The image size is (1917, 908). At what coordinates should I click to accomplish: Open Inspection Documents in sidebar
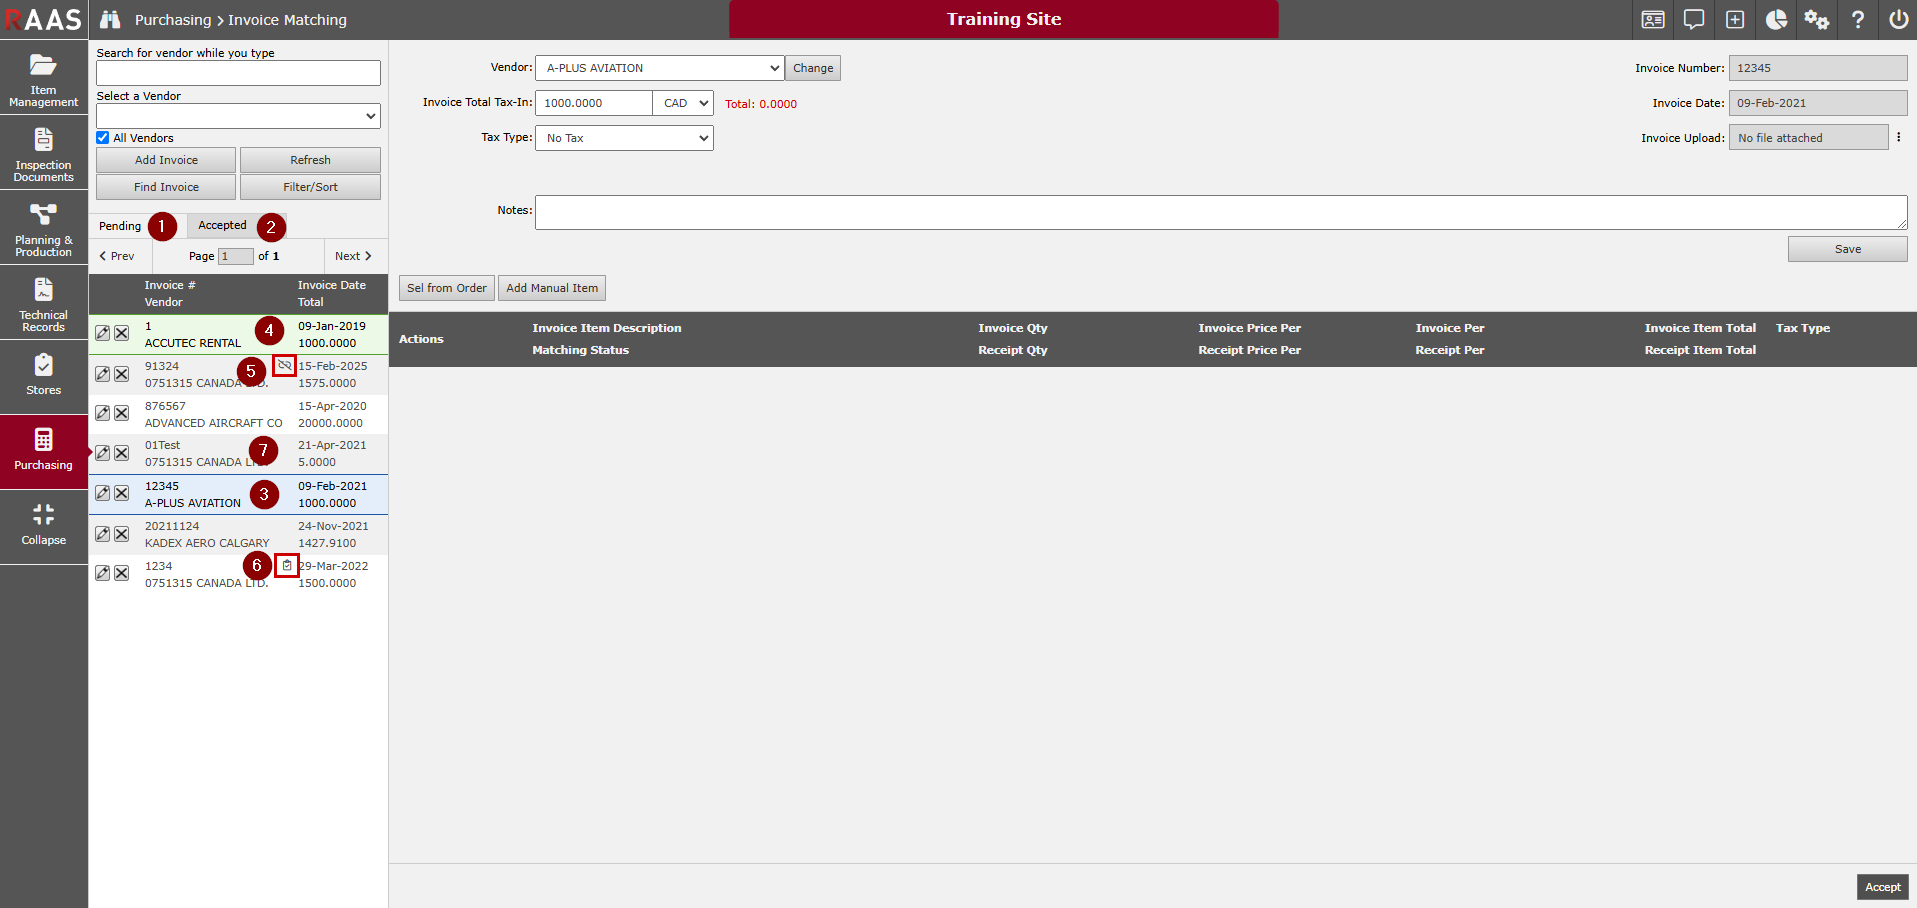(x=43, y=153)
